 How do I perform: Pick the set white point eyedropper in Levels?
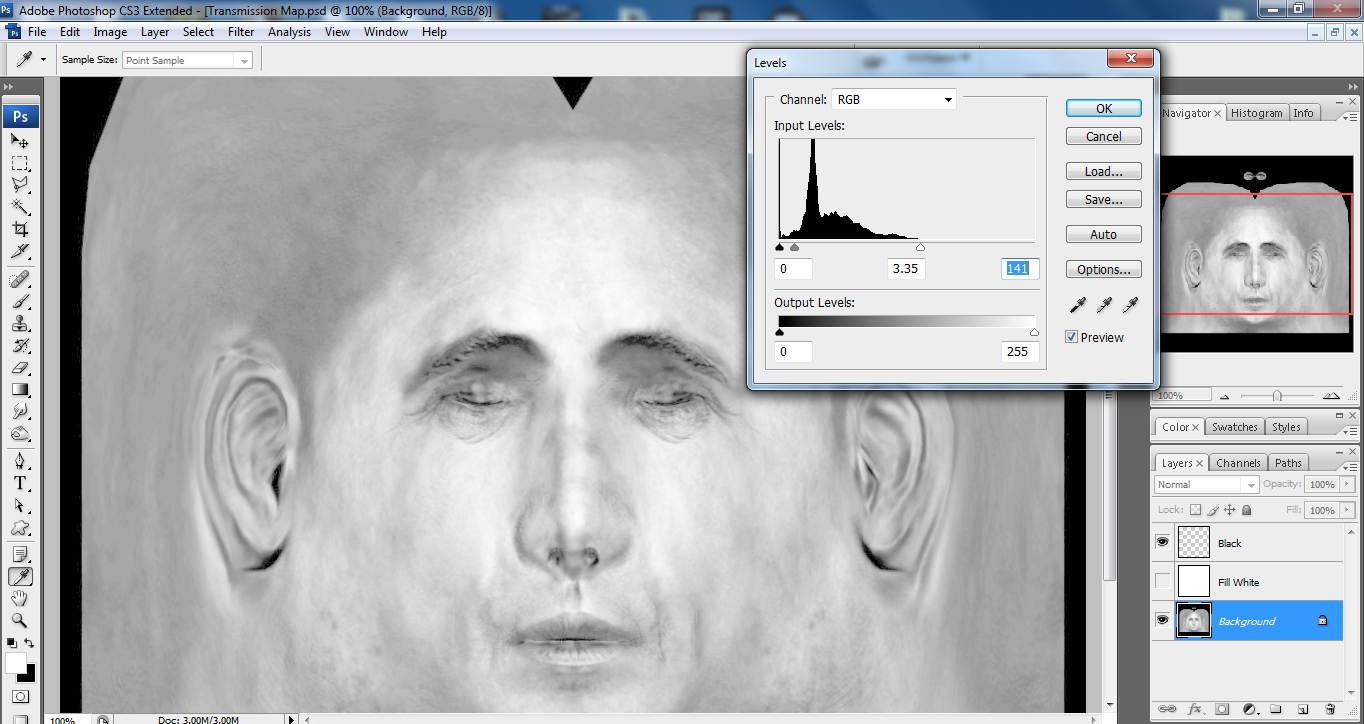tap(1131, 305)
